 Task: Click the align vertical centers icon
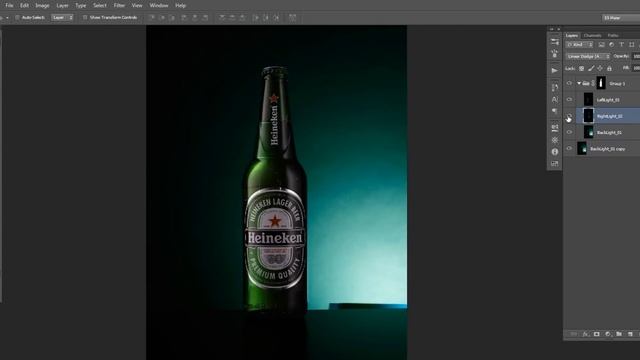pos(162,18)
